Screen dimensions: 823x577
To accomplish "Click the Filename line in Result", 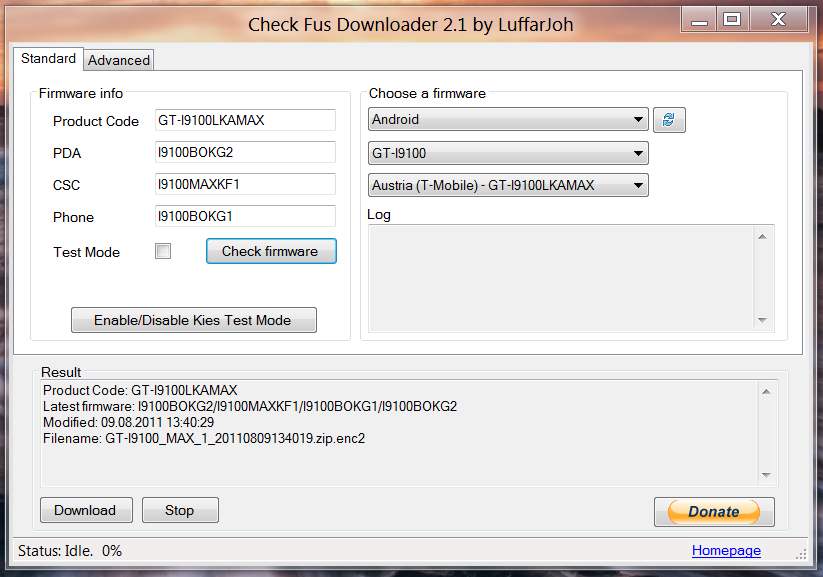I will coord(204,438).
